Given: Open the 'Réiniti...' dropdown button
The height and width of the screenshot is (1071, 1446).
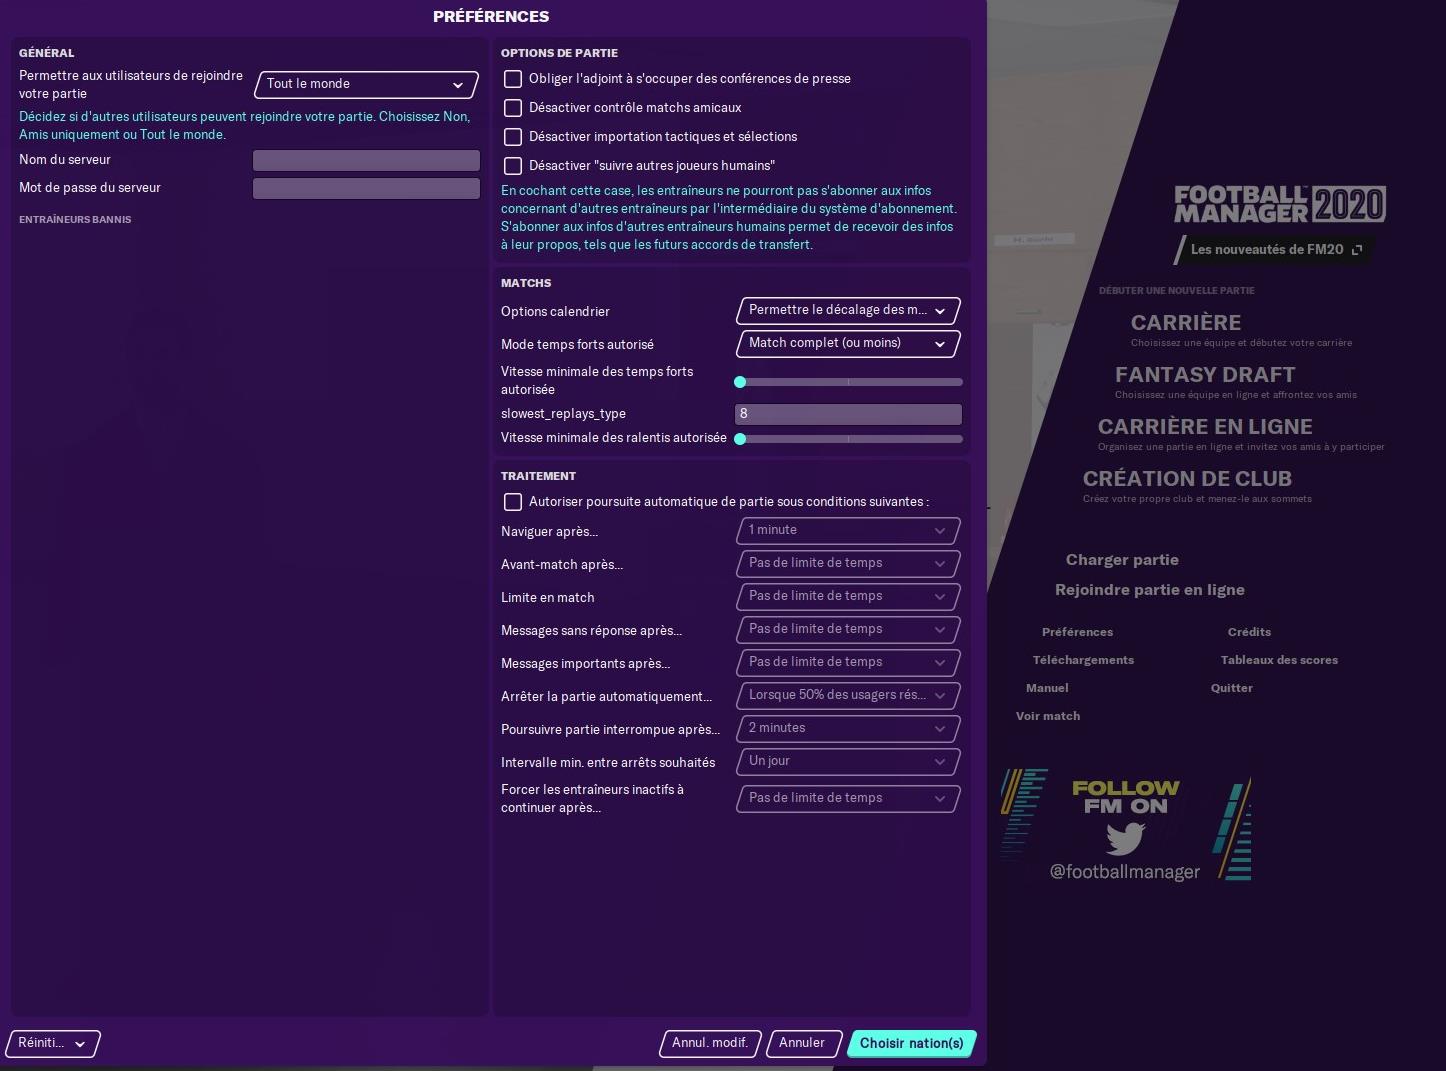Looking at the screenshot, I should click(53, 1043).
